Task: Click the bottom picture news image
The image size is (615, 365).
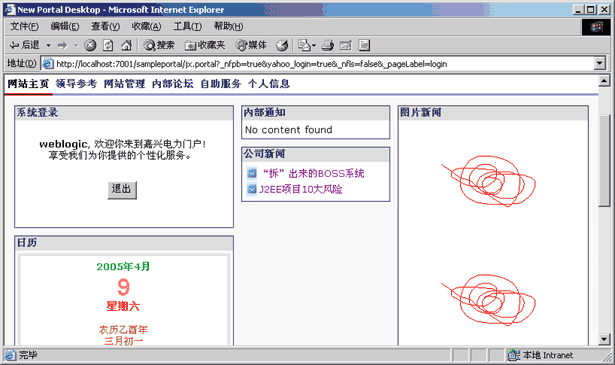Action: (x=488, y=299)
